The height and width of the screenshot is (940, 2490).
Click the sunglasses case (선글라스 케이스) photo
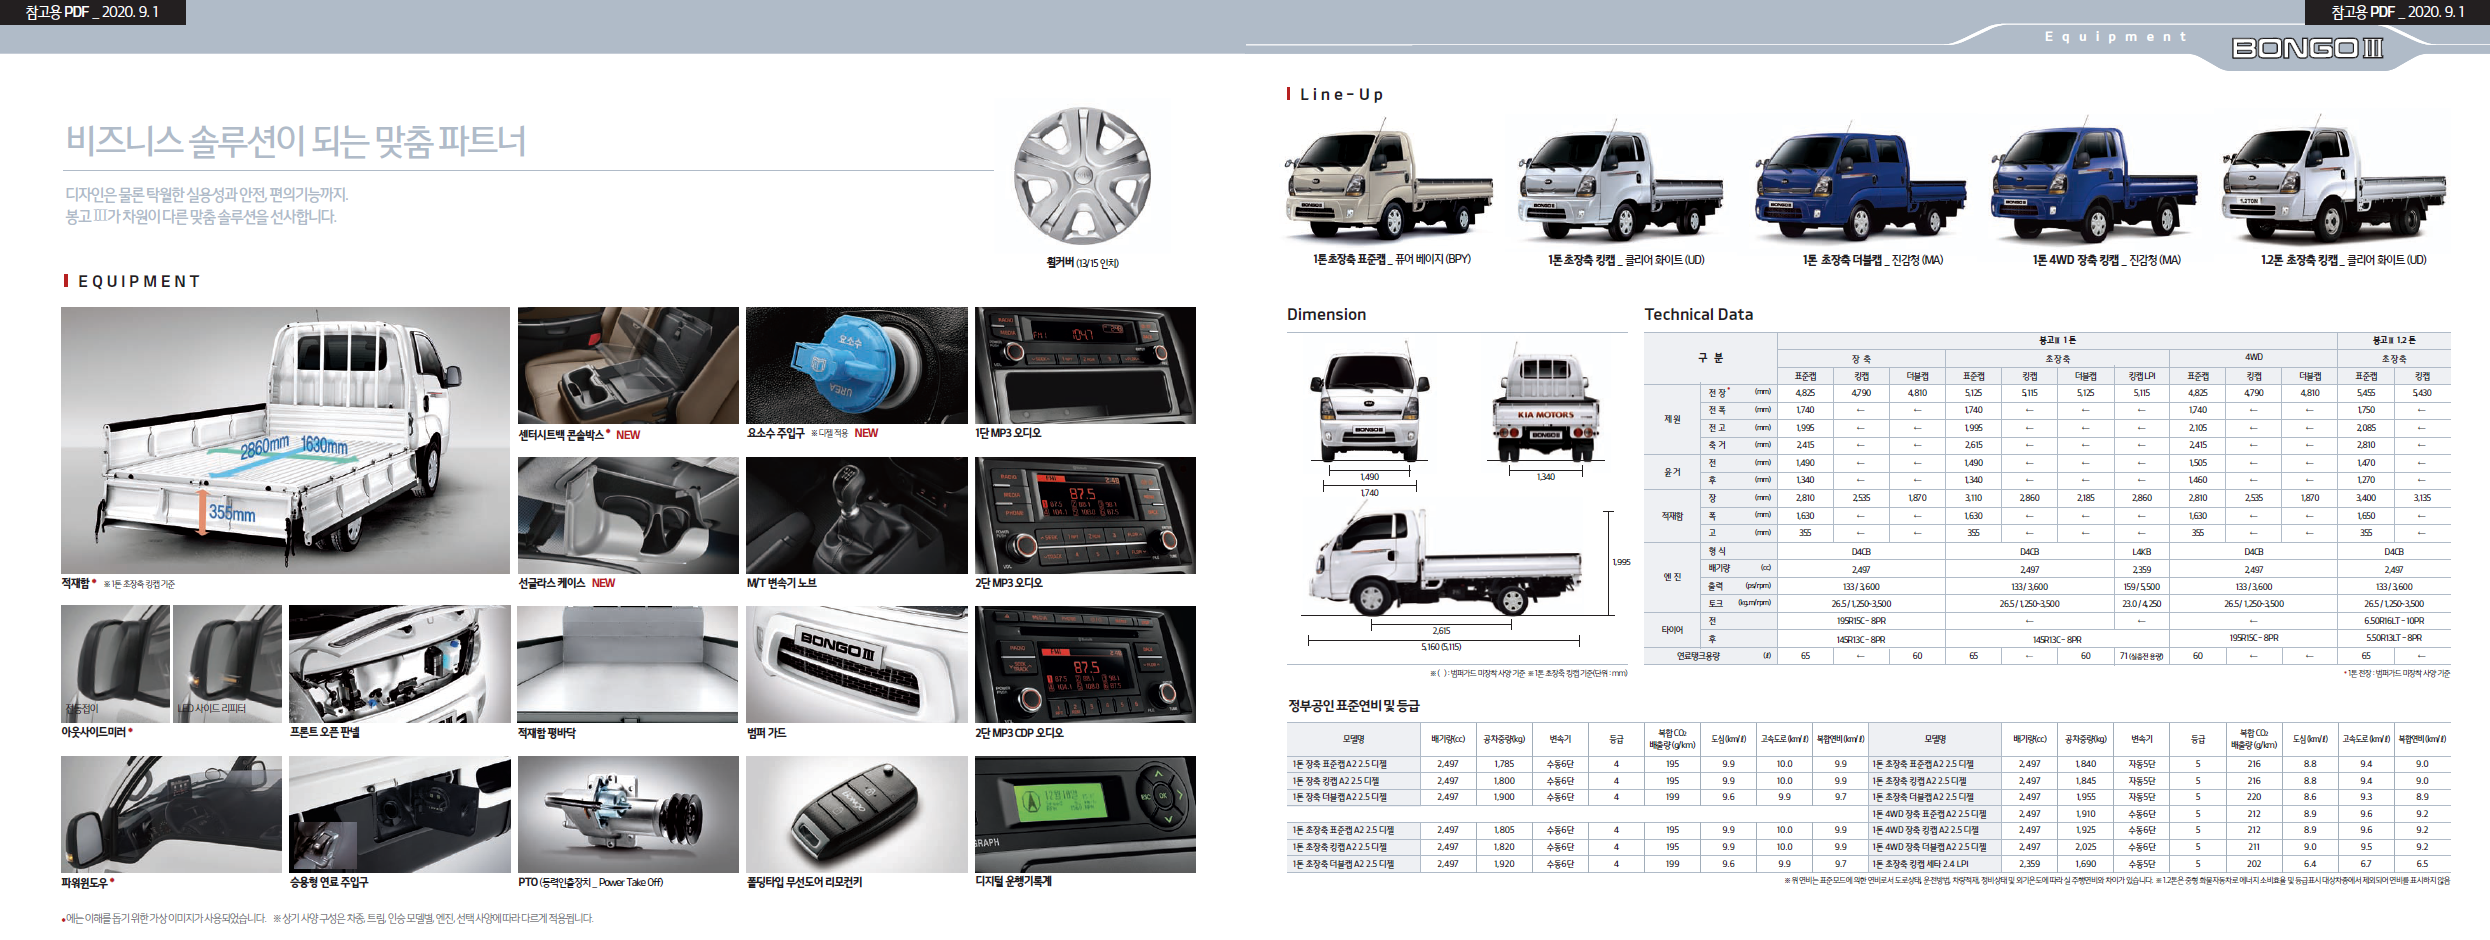coord(628,515)
